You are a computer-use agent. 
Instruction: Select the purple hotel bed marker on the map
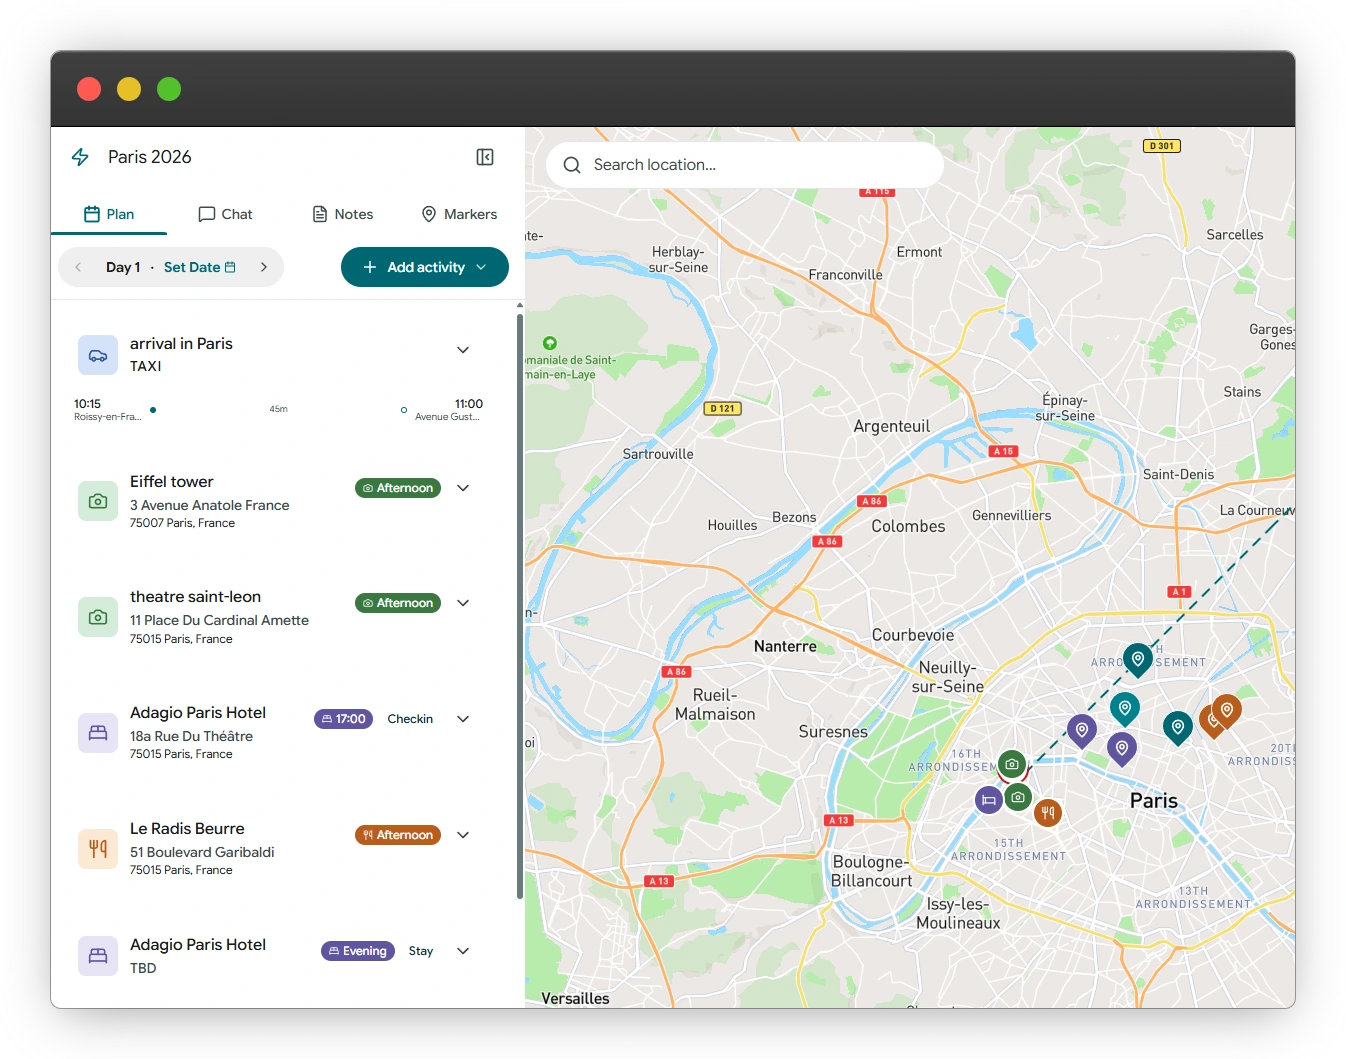point(989,799)
